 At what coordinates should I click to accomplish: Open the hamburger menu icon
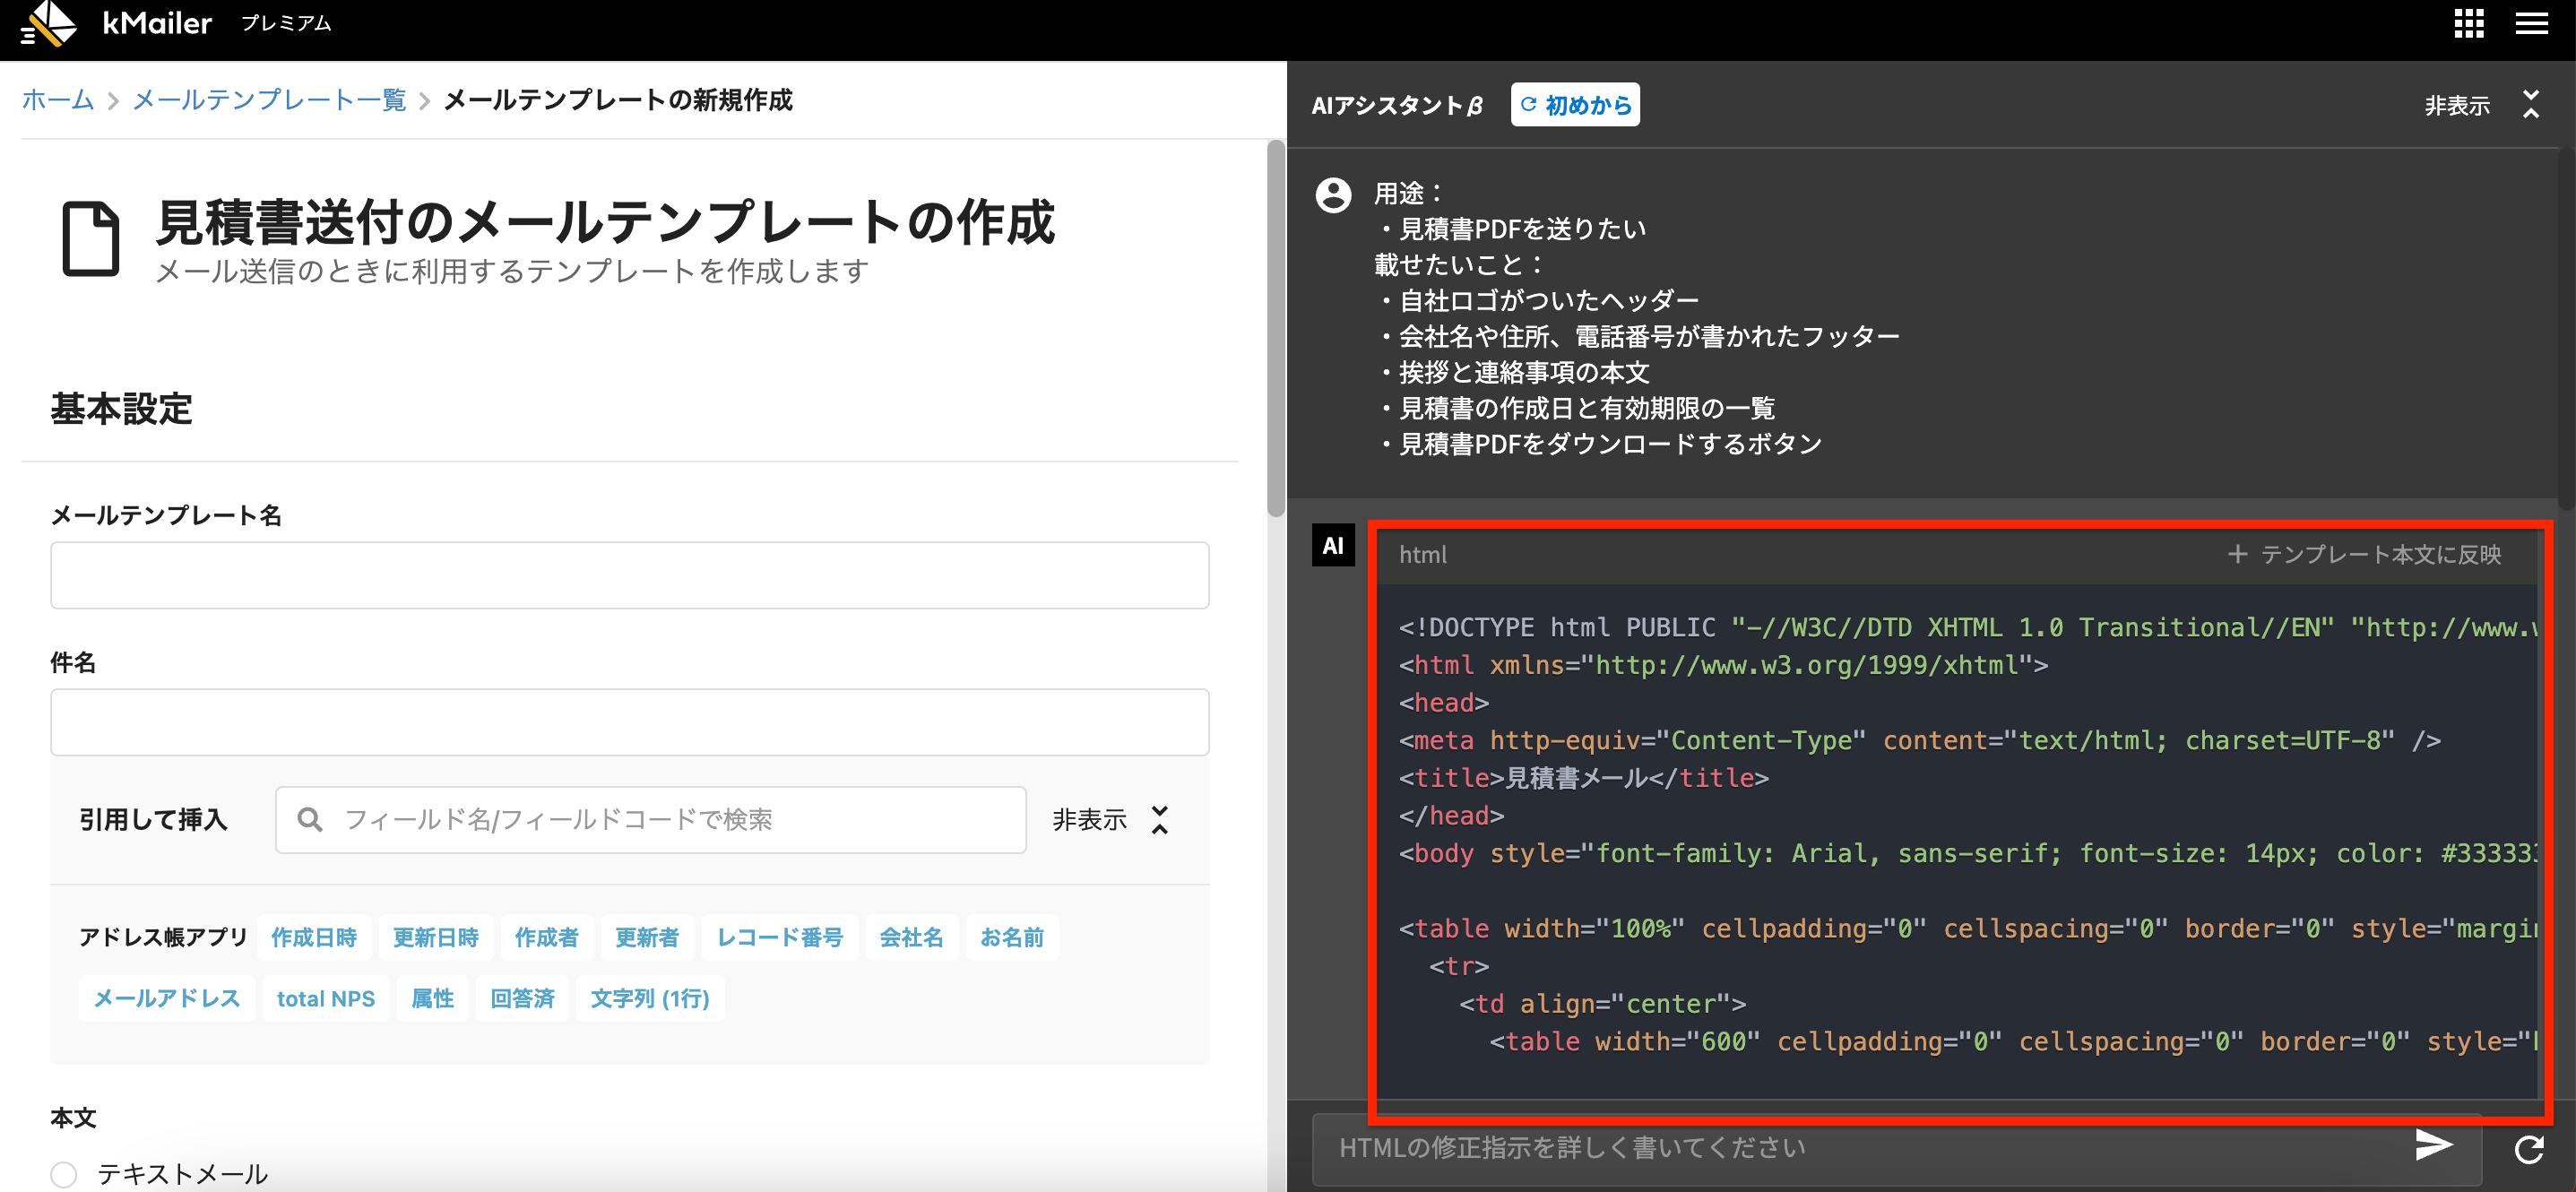[x=2531, y=23]
